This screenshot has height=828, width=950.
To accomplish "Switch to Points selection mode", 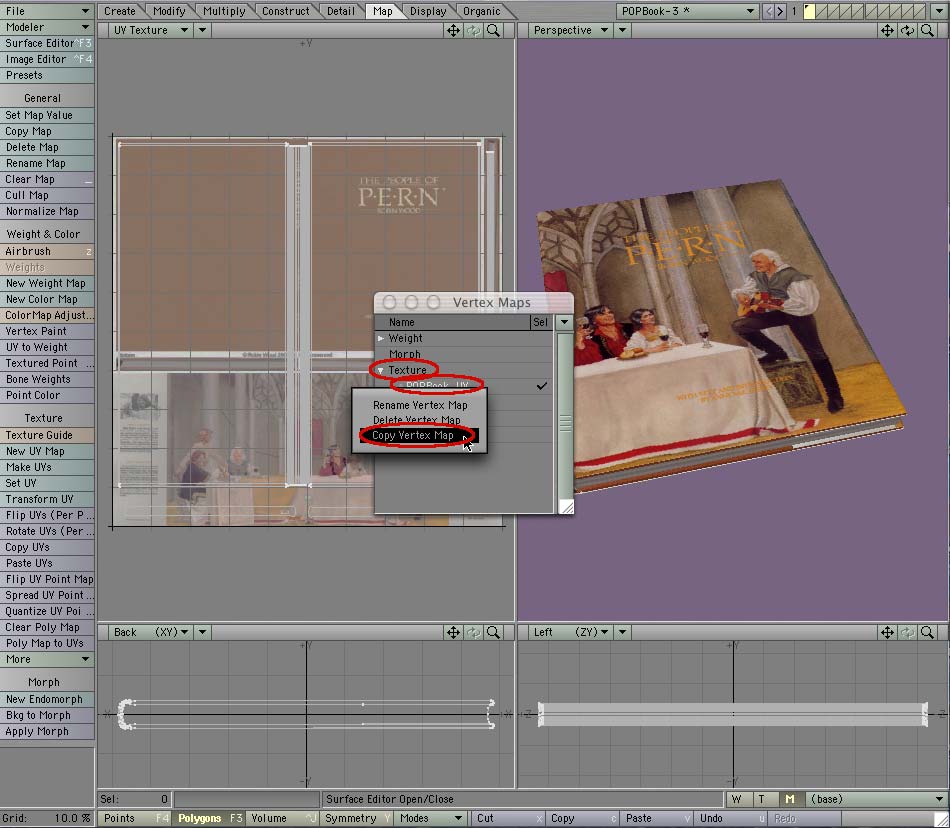I will [x=135, y=818].
